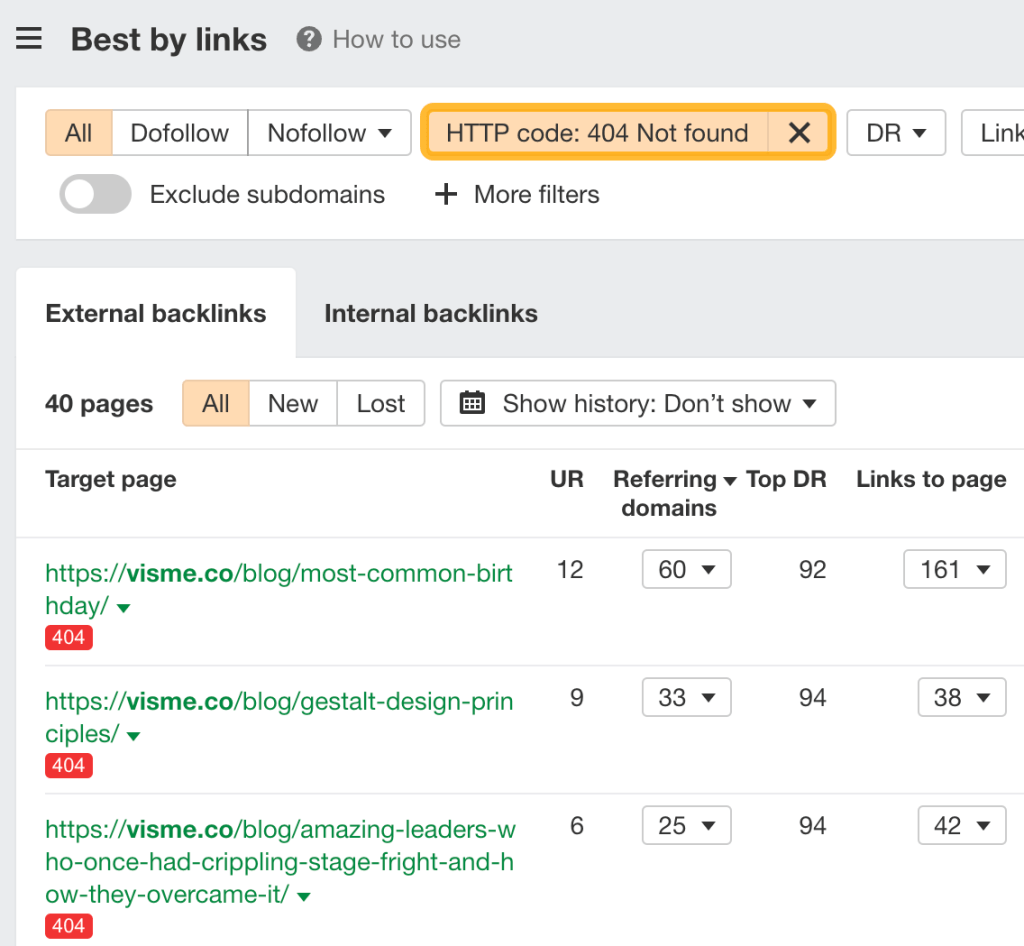Image resolution: width=1024 pixels, height=946 pixels.
Task: Open the DR filter dropdown
Action: tap(895, 132)
